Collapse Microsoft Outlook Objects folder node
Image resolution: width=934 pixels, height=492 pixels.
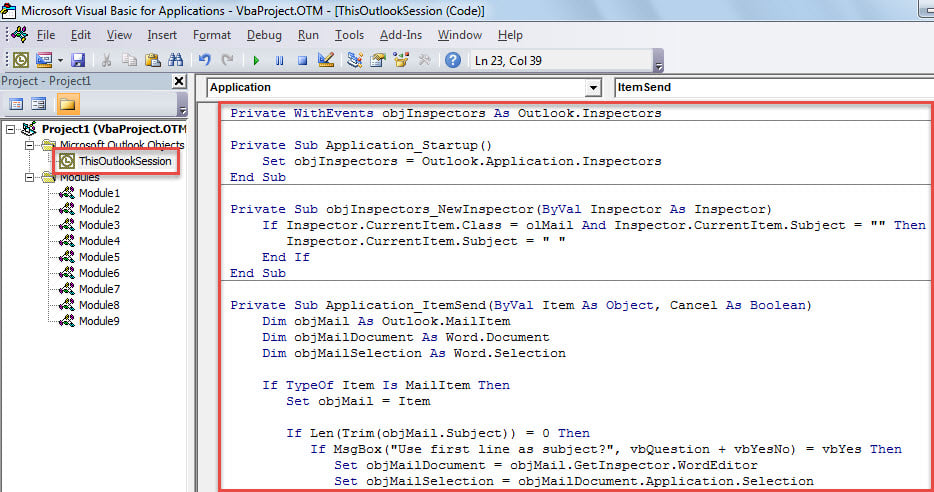pyautogui.click(x=29, y=145)
